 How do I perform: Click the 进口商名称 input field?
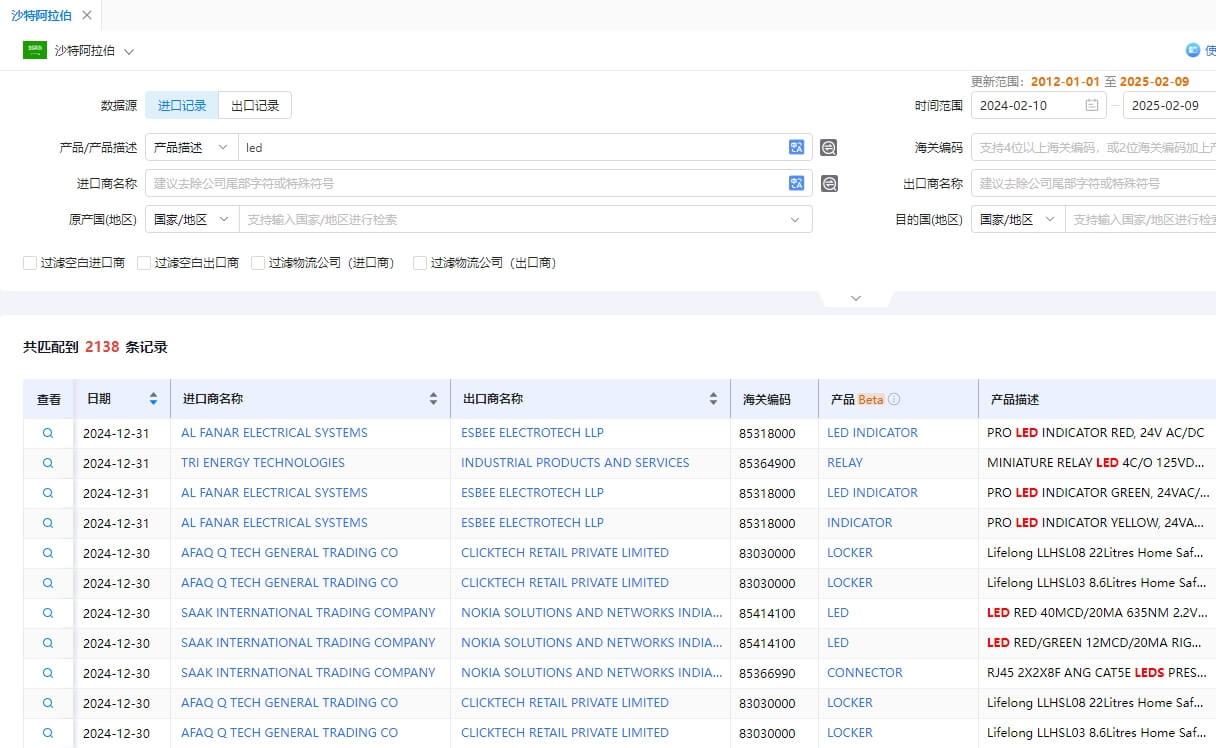point(466,183)
